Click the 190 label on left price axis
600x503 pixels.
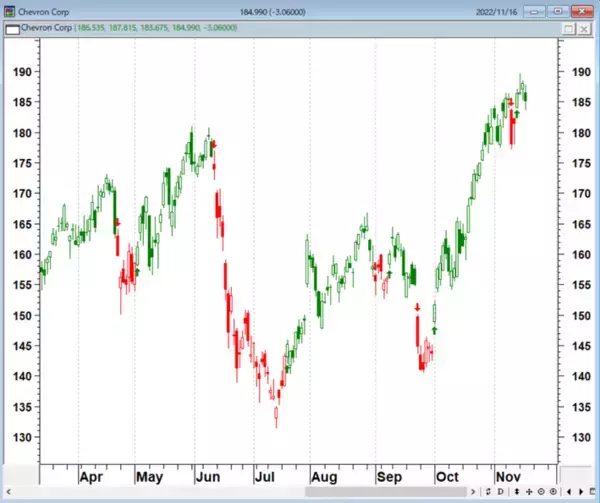tap(23, 72)
